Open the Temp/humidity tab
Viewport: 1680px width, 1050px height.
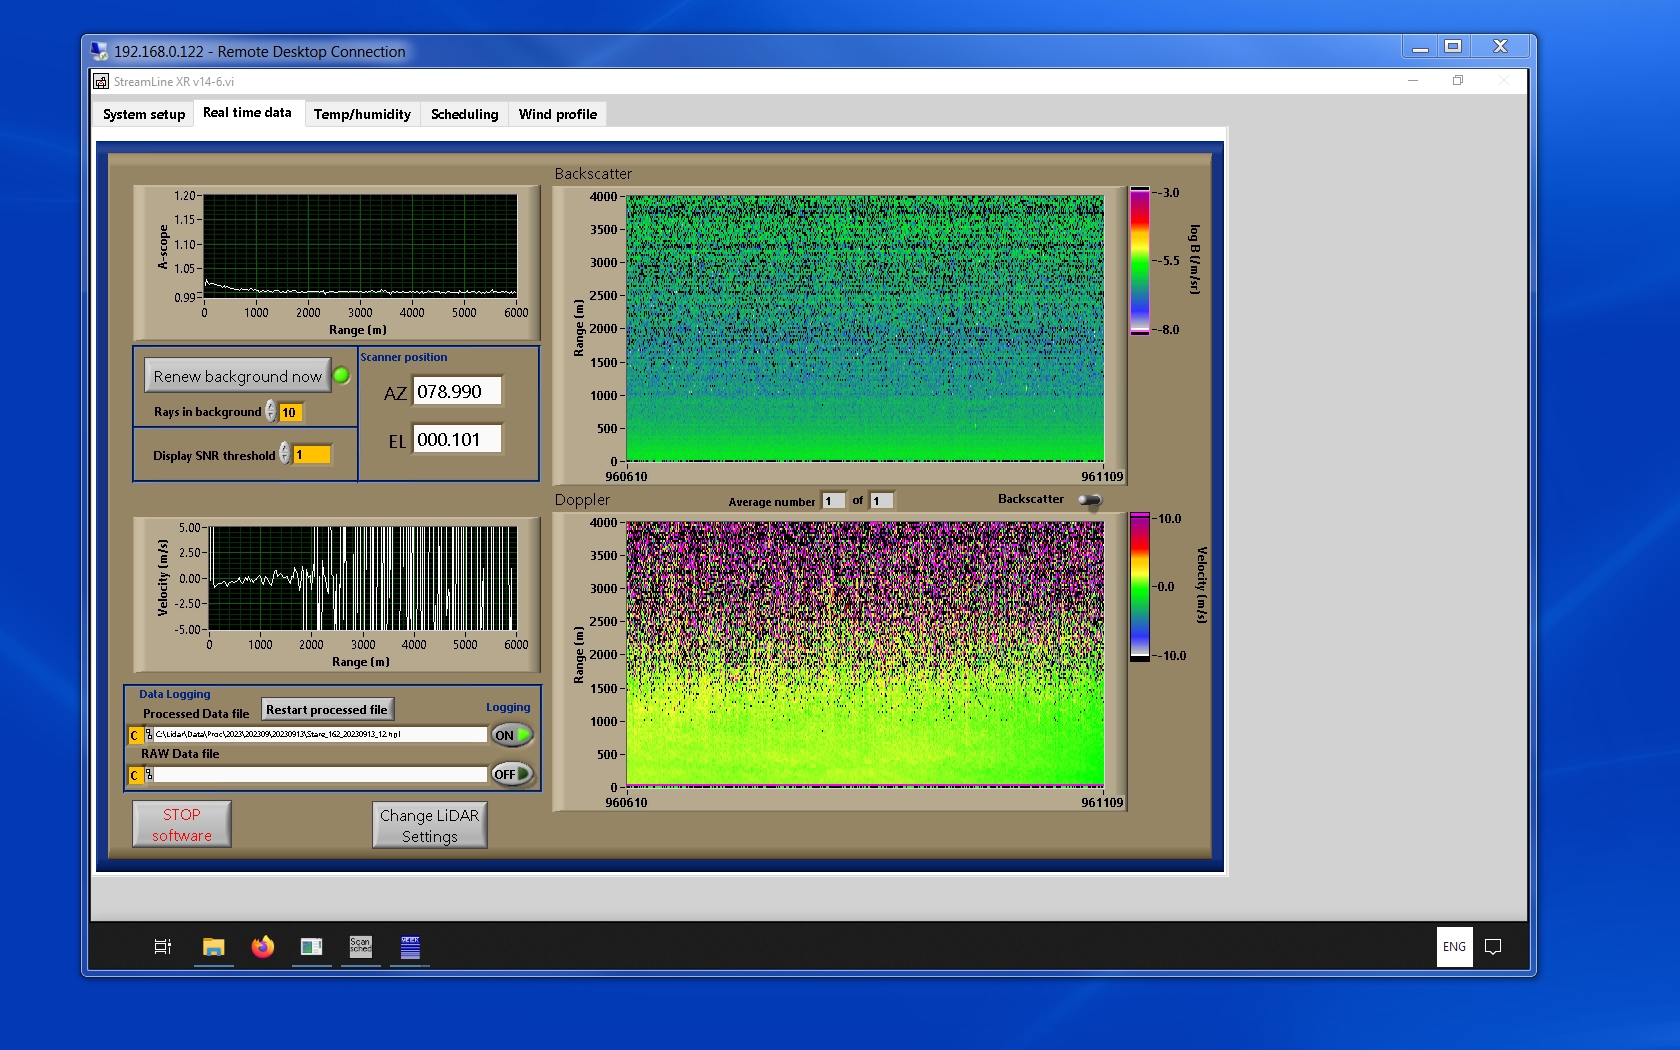[x=362, y=114]
